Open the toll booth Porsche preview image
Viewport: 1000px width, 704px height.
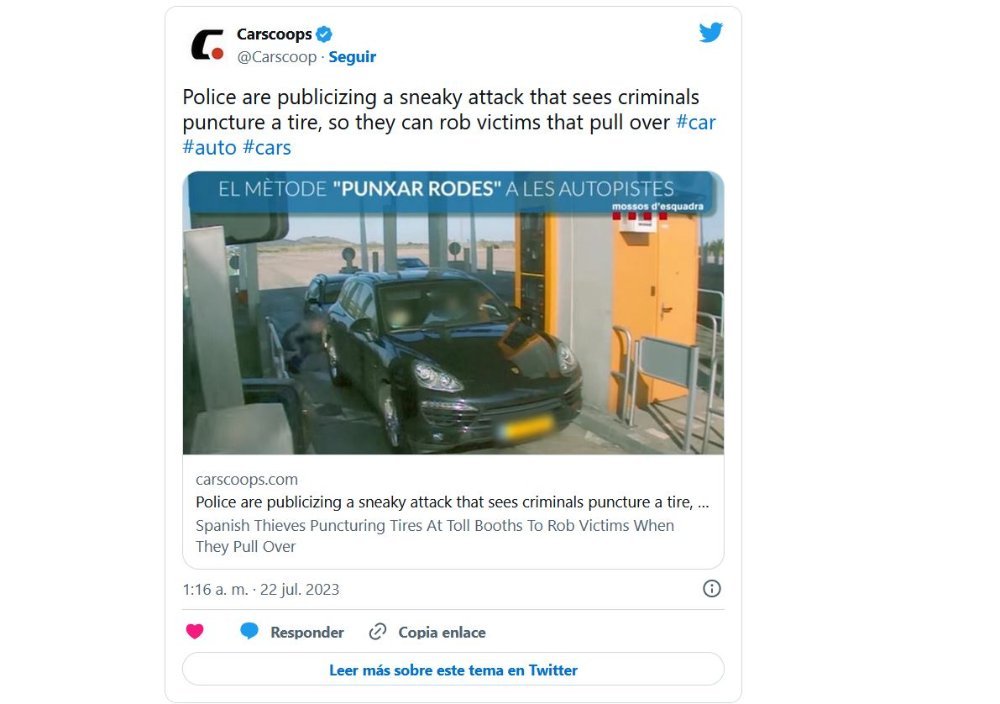point(453,312)
